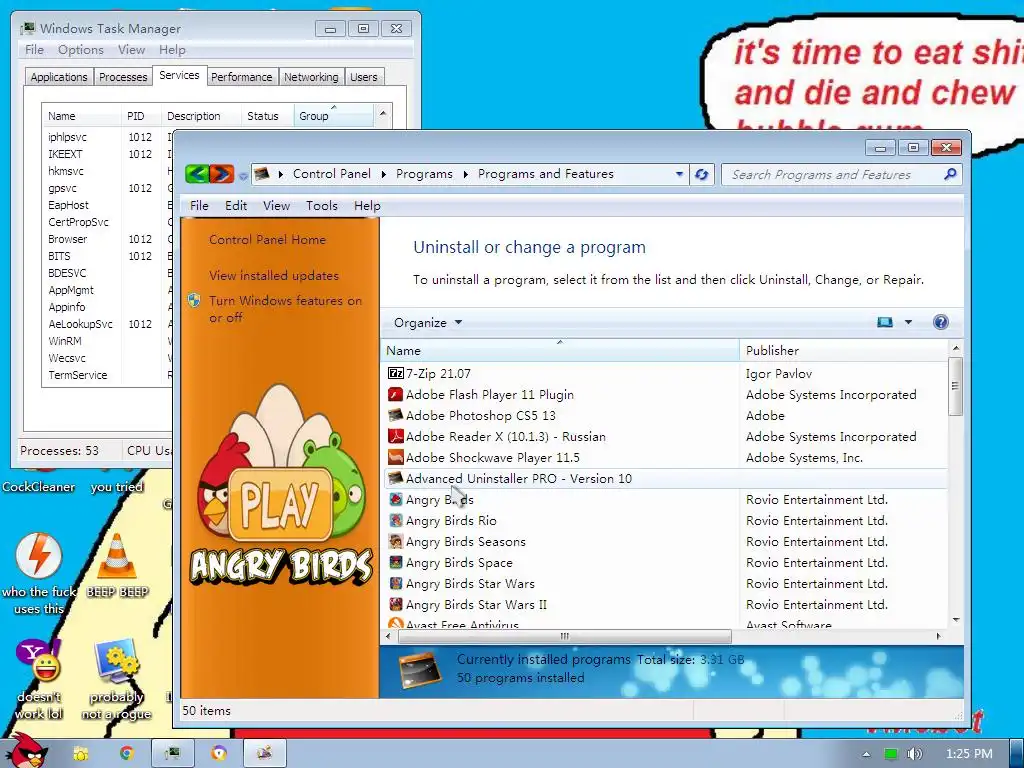The width and height of the screenshot is (1024, 768).
Task: Open the CockCleaner desktop shortcut
Action: (39, 487)
